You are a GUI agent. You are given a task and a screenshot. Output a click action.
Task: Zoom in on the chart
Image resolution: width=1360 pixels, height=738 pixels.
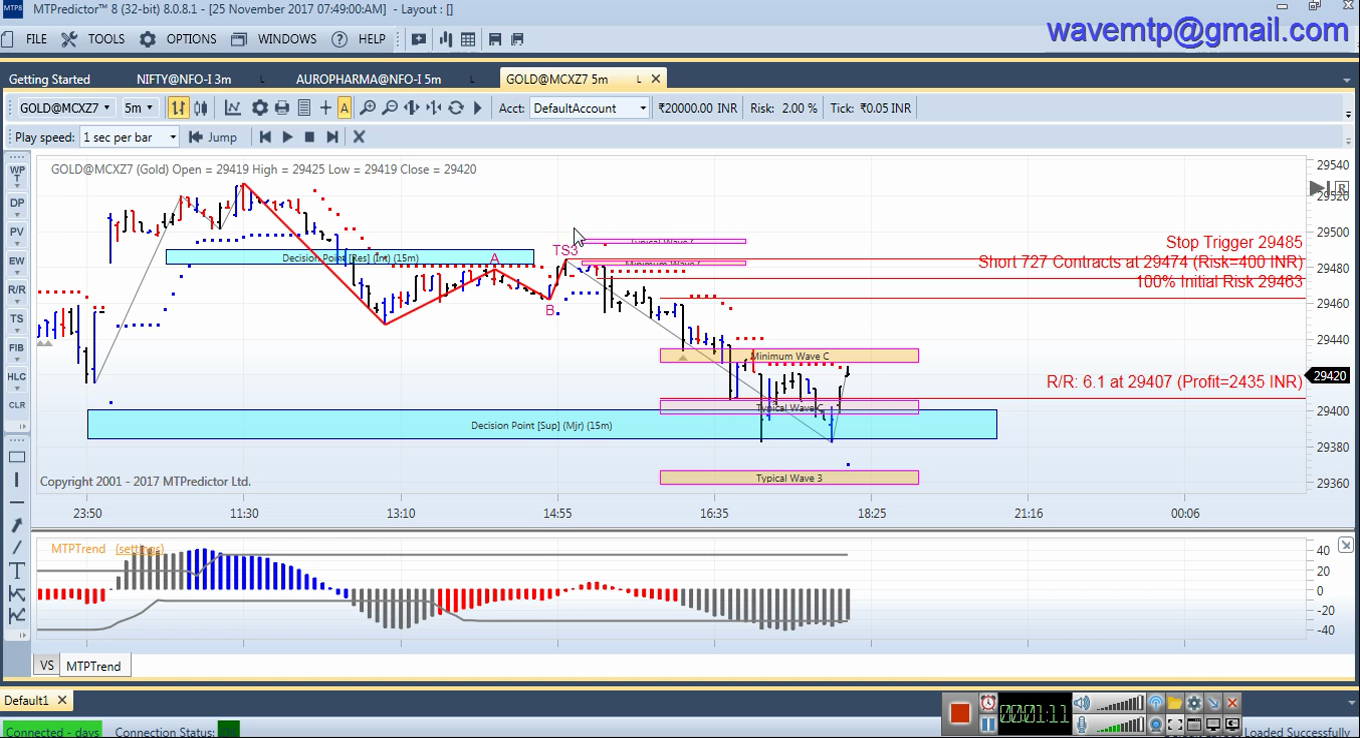tap(368, 108)
